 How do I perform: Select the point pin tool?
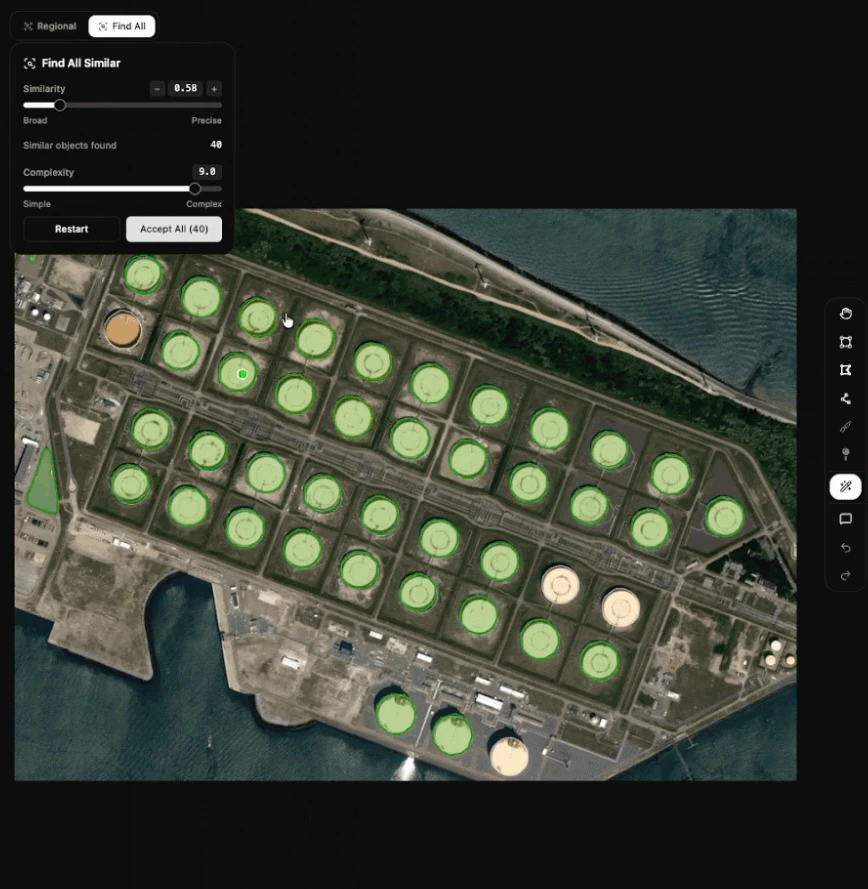(x=845, y=454)
